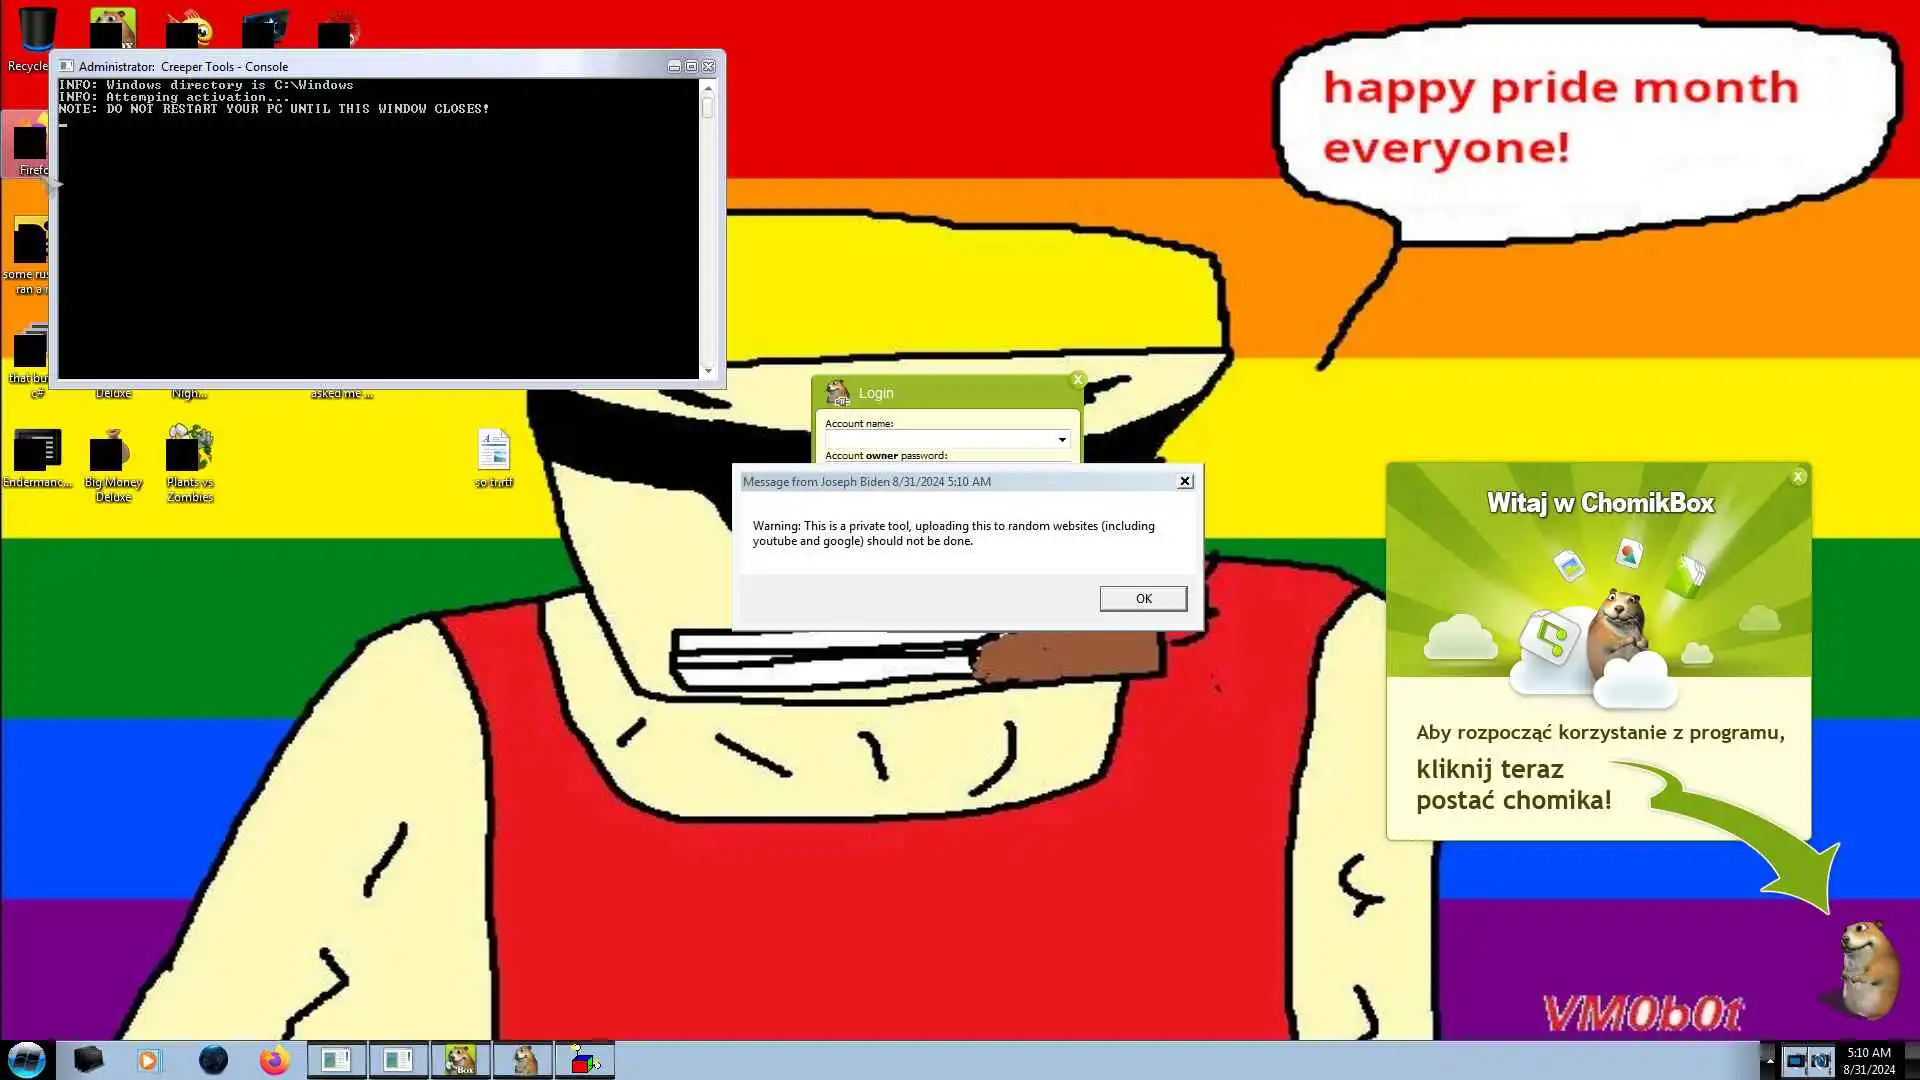The width and height of the screenshot is (1920, 1080).
Task: Launch Firefox from the taskbar
Action: 274,1060
